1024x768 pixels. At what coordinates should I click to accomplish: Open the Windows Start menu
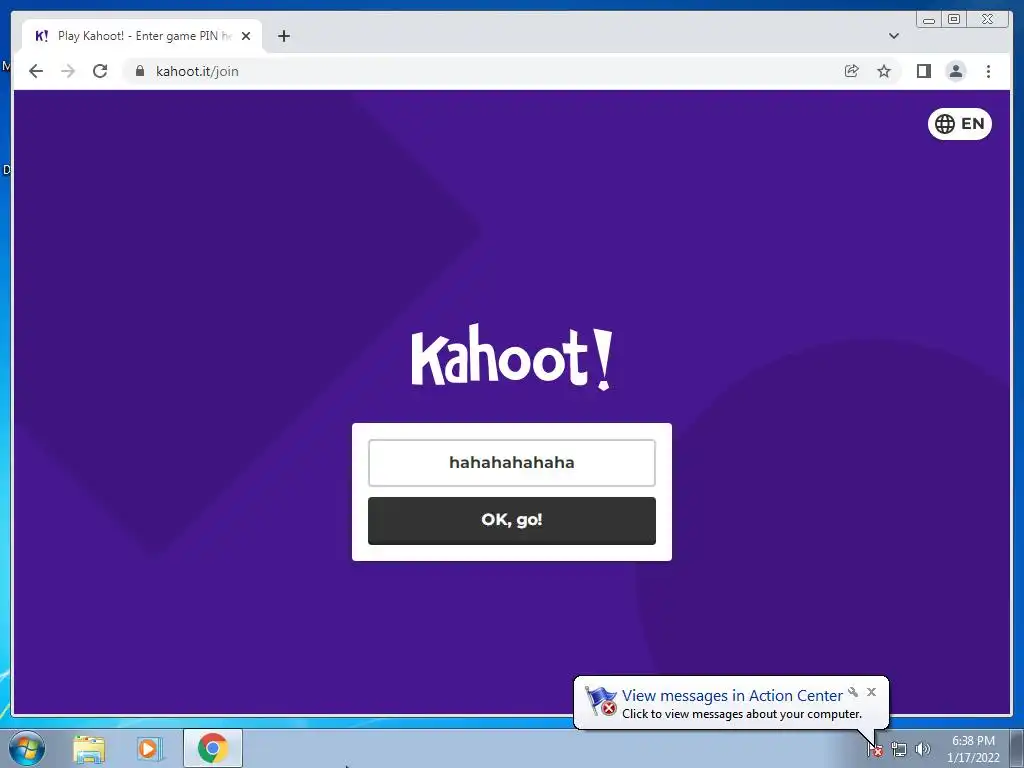(x=27, y=748)
